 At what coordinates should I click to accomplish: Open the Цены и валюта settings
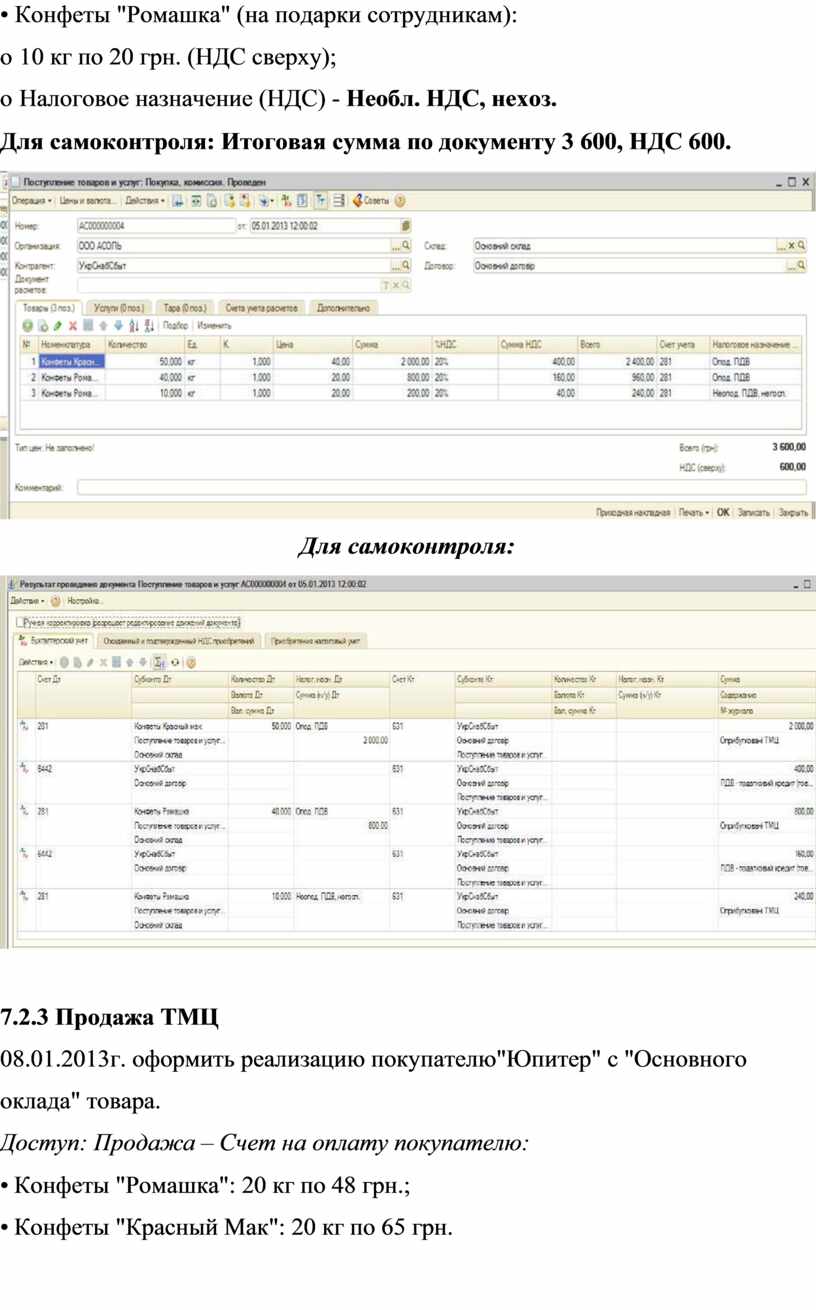pyautogui.click(x=89, y=200)
